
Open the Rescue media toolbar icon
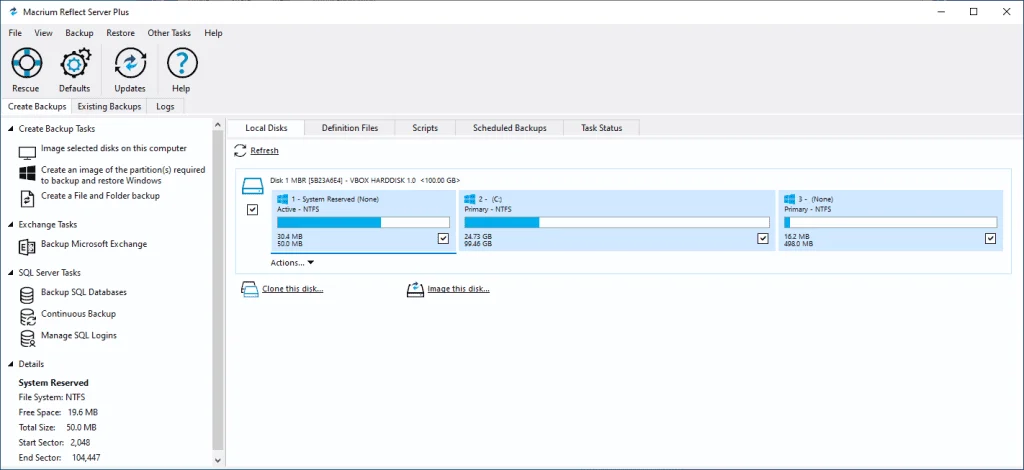click(x=26, y=63)
